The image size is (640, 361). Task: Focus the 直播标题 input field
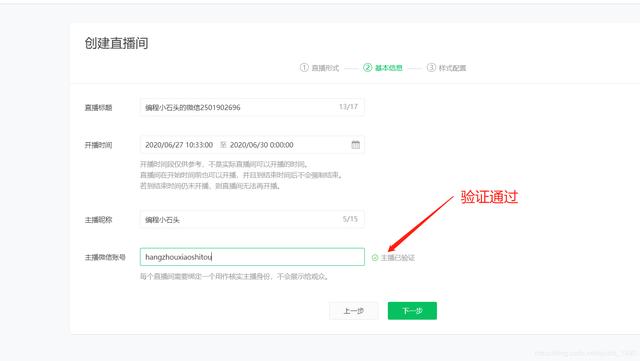coord(252,107)
